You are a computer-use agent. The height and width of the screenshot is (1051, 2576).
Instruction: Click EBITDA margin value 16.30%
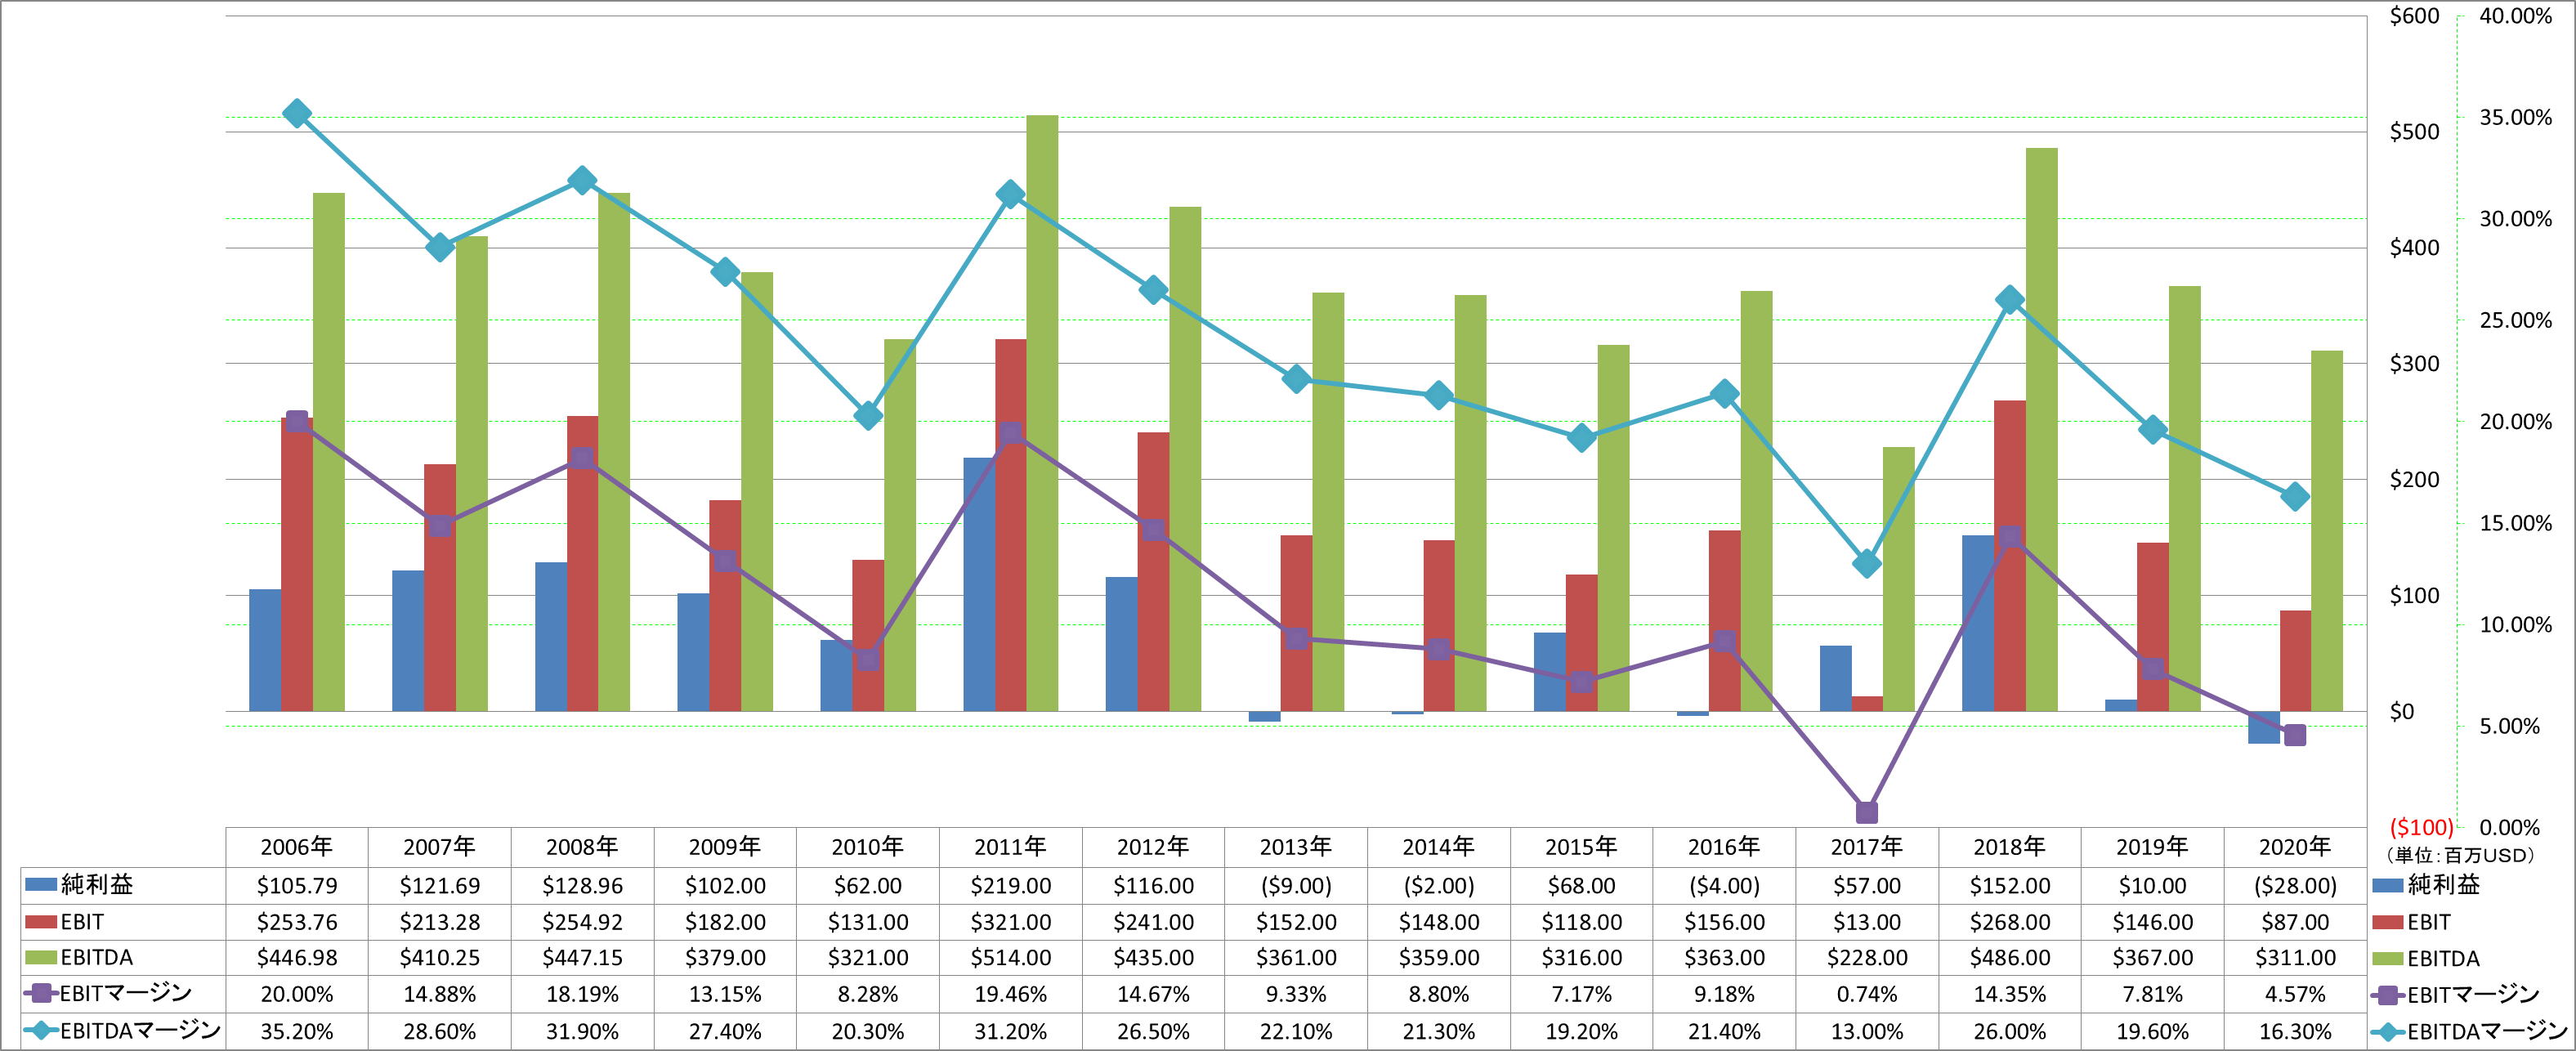tap(2295, 1031)
